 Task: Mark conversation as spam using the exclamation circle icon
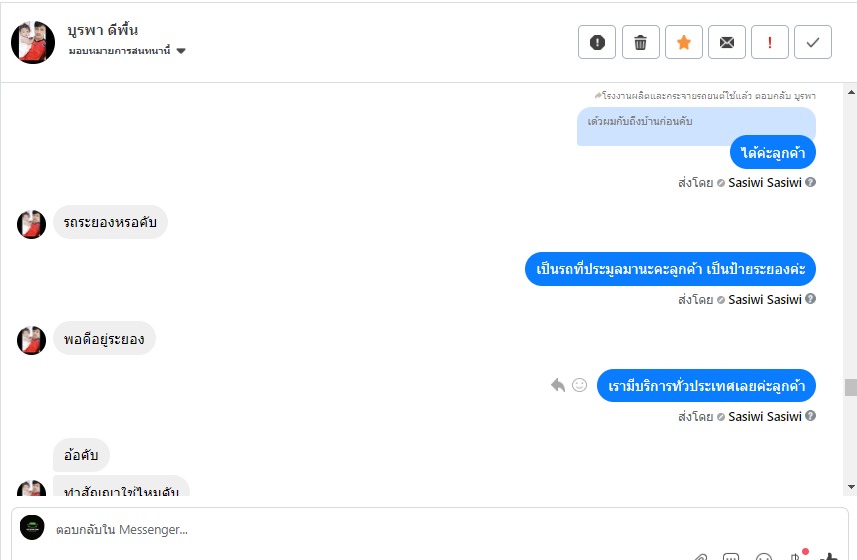point(597,42)
